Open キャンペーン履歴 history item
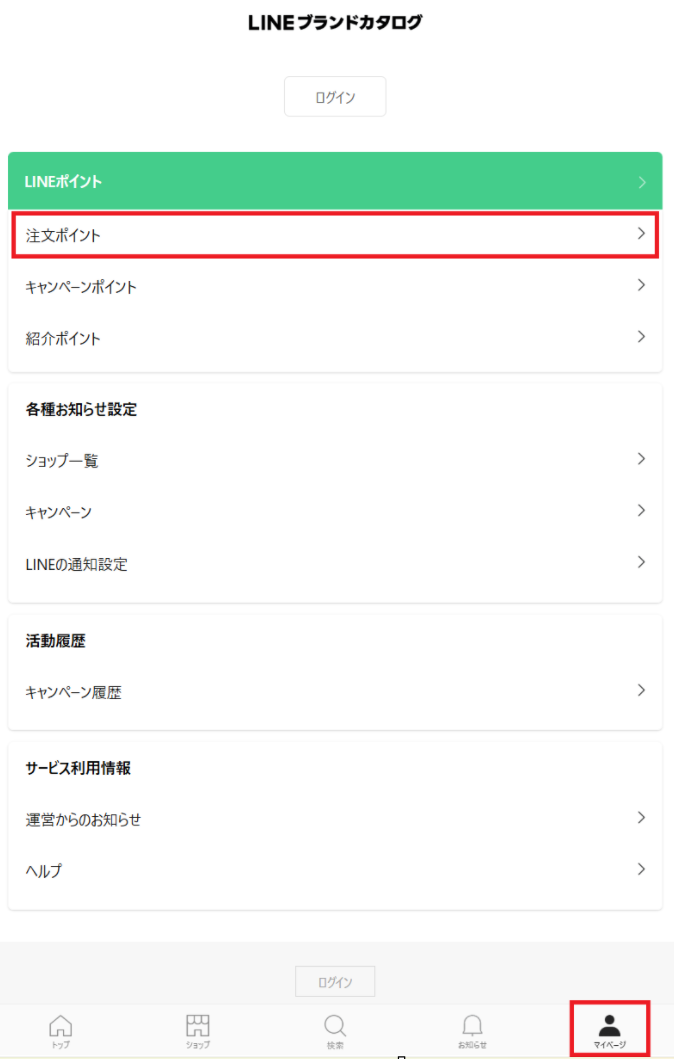 tap(74, 692)
